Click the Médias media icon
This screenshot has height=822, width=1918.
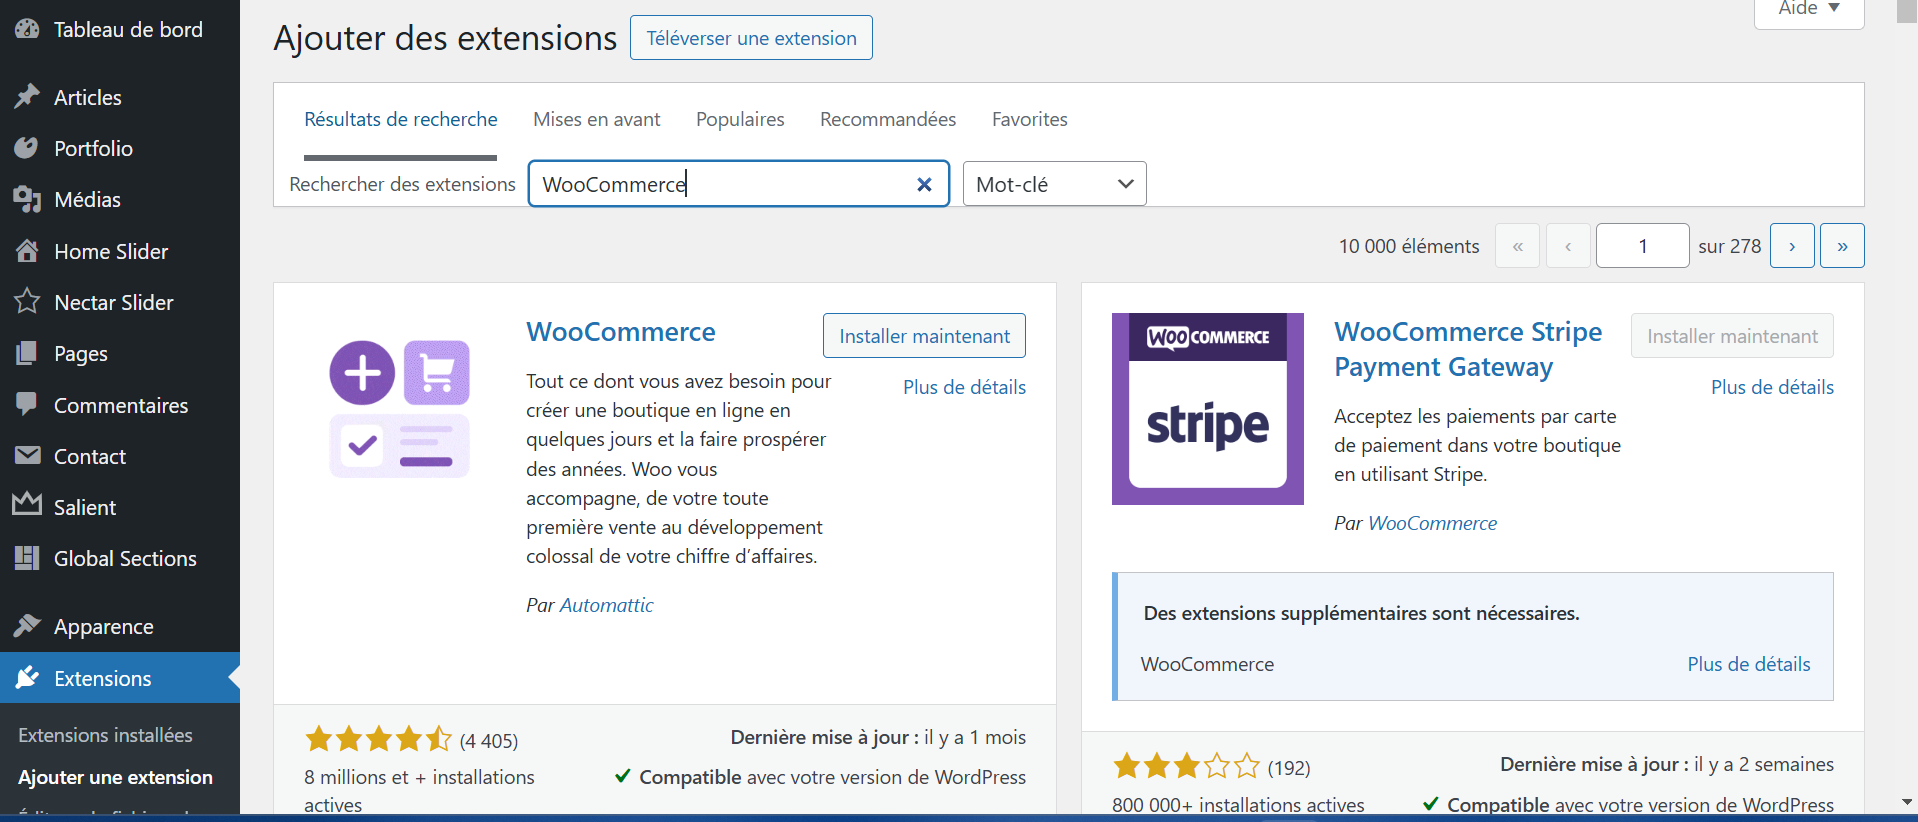pyautogui.click(x=27, y=199)
